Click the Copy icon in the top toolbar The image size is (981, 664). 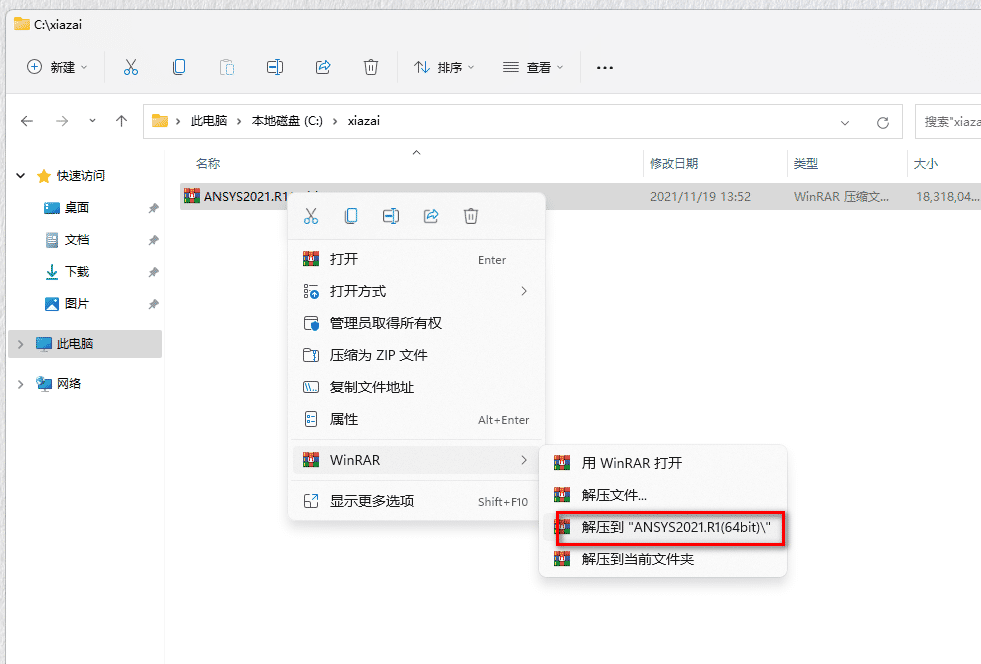[179, 67]
